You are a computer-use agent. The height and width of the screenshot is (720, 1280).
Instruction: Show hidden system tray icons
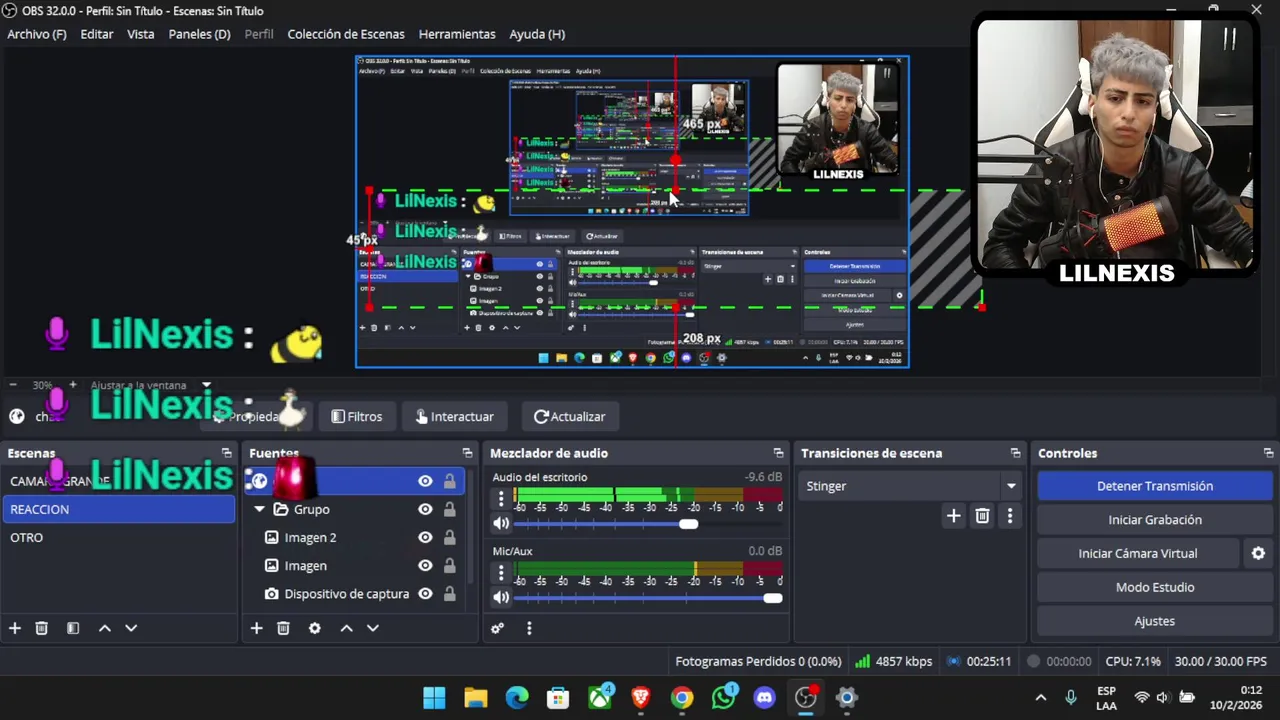[1040, 697]
